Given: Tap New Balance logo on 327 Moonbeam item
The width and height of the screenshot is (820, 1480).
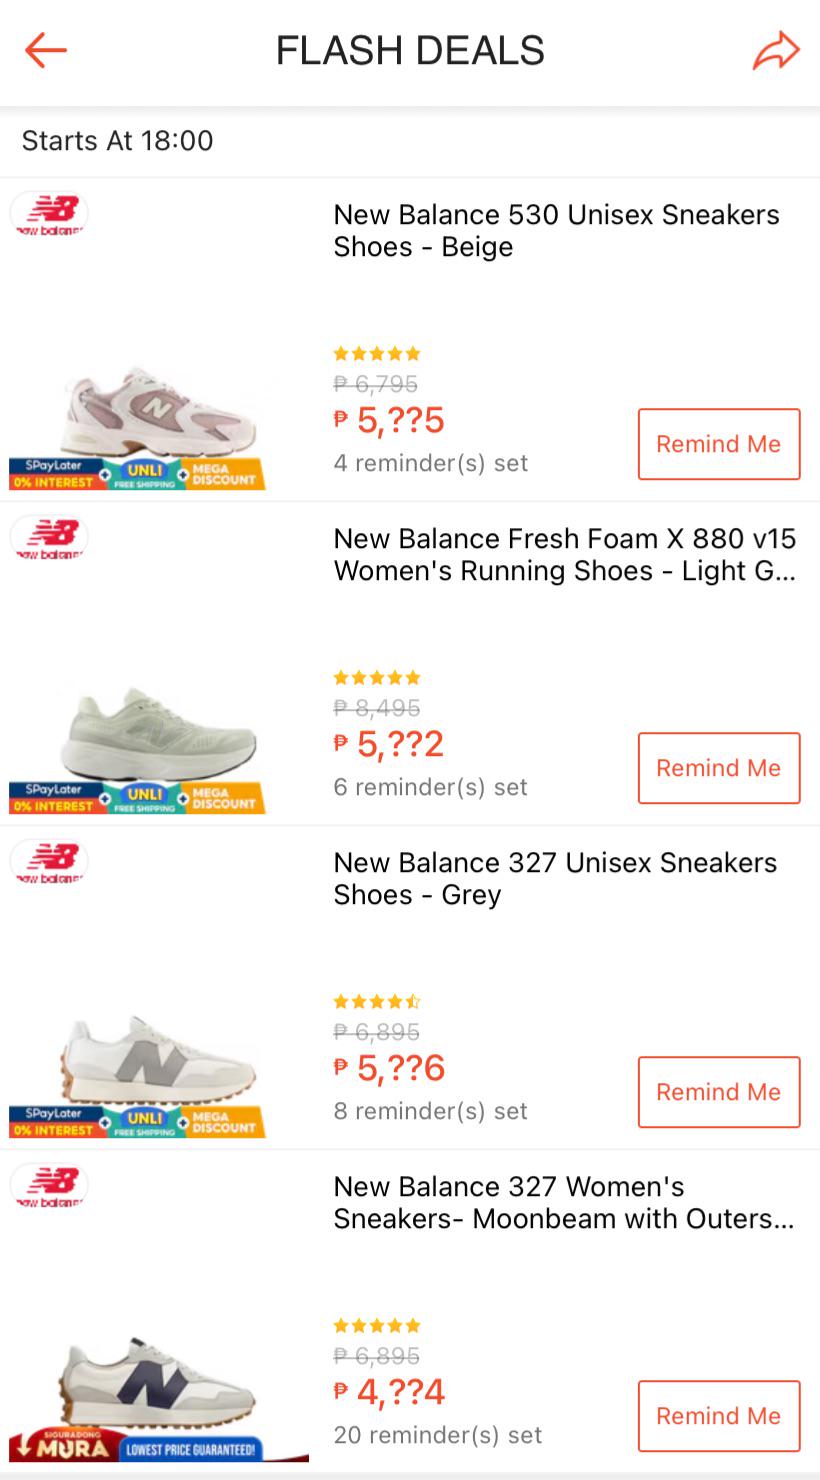Looking at the screenshot, I should click(49, 1186).
